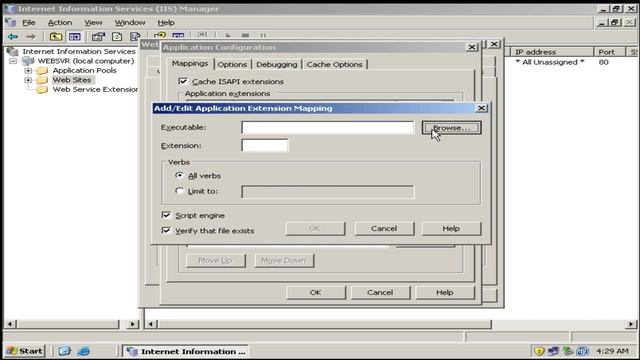
Task: Open the File menu
Action: point(29,22)
